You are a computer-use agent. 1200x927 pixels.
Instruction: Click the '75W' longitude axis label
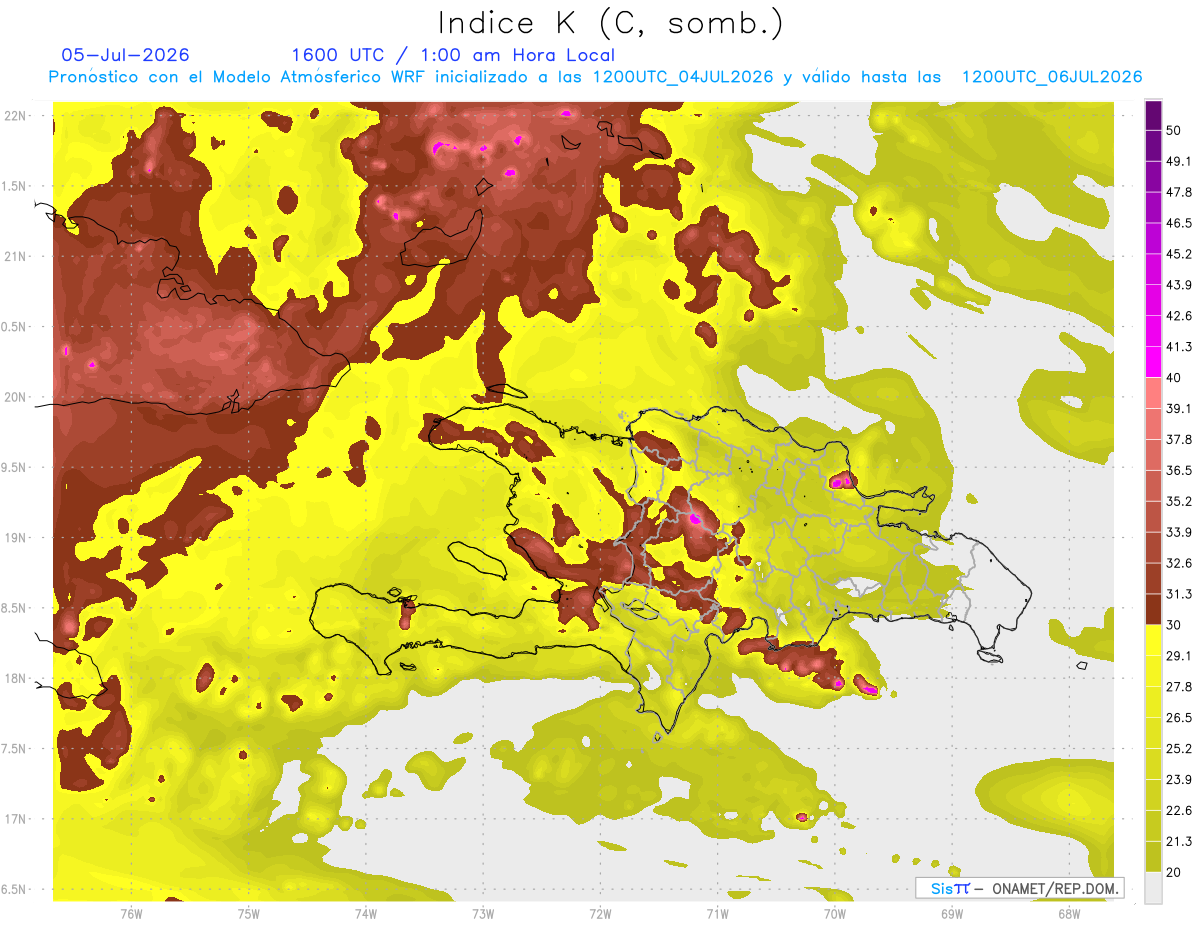249,914
